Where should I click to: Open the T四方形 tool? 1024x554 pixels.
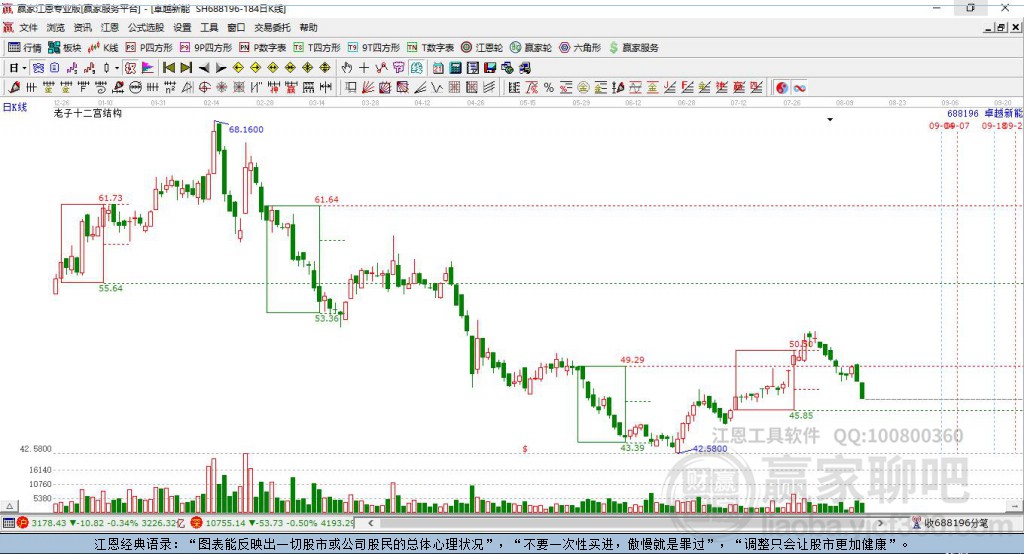pos(317,48)
